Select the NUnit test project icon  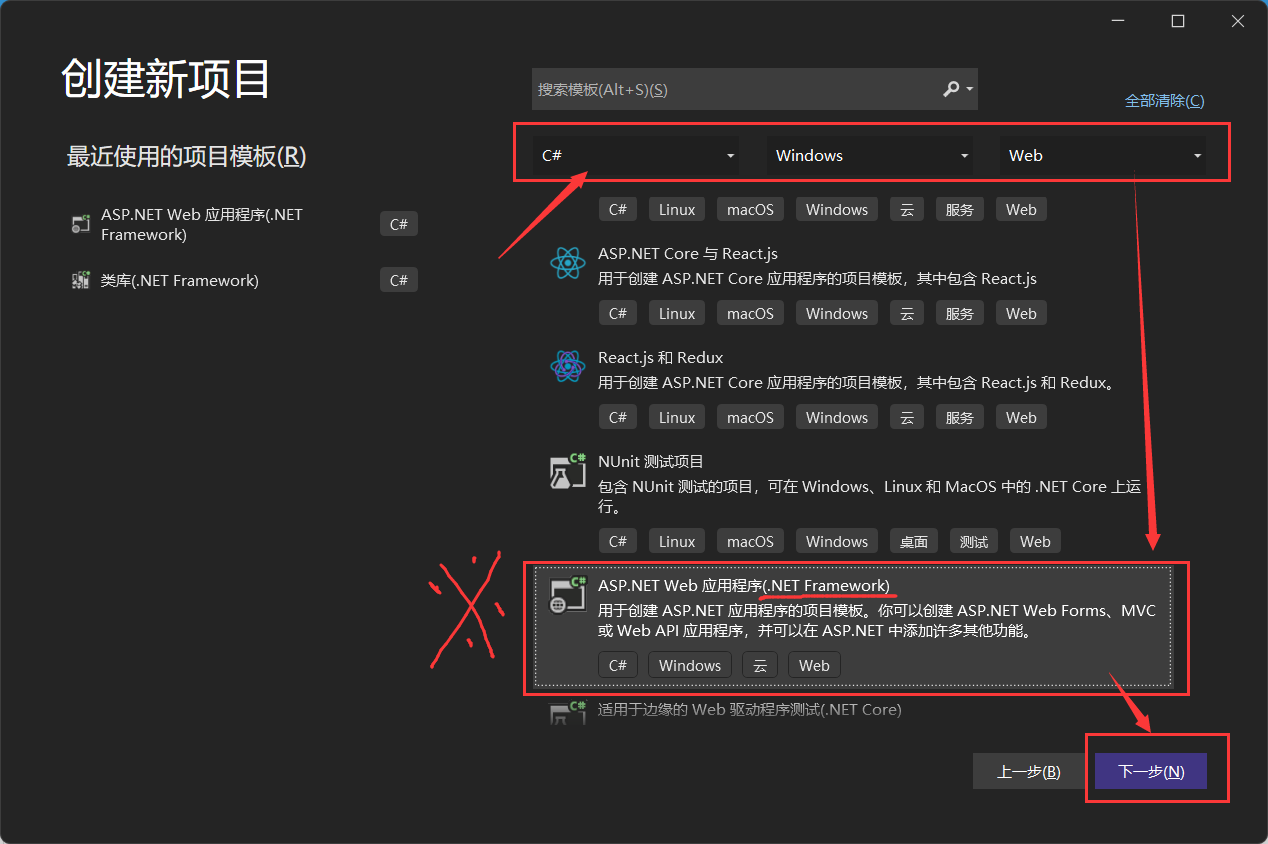(x=567, y=471)
